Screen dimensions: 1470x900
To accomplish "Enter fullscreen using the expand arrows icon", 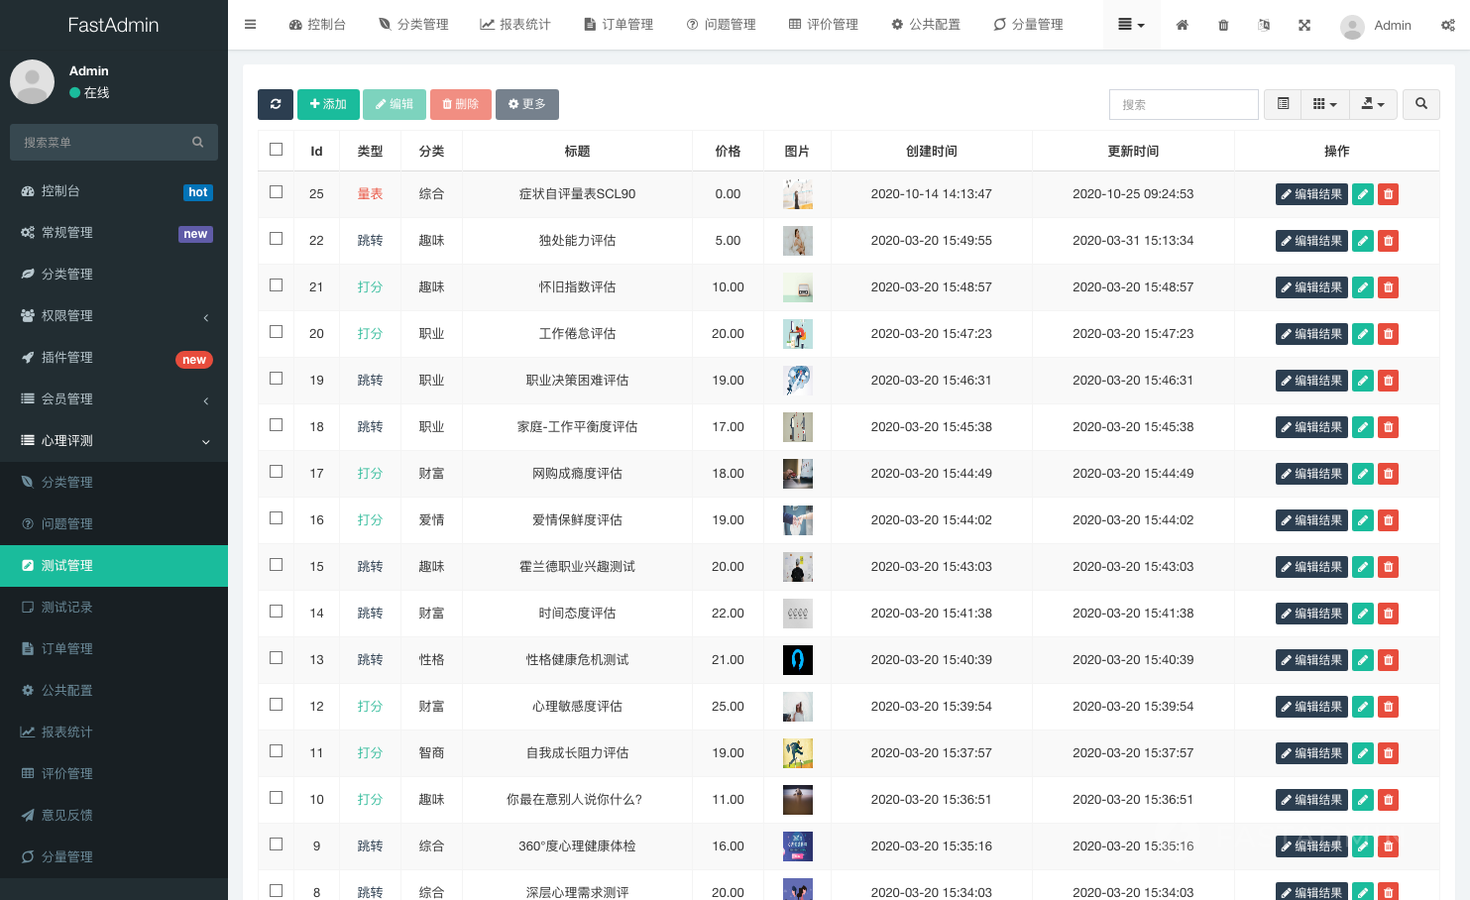I will [x=1304, y=25].
